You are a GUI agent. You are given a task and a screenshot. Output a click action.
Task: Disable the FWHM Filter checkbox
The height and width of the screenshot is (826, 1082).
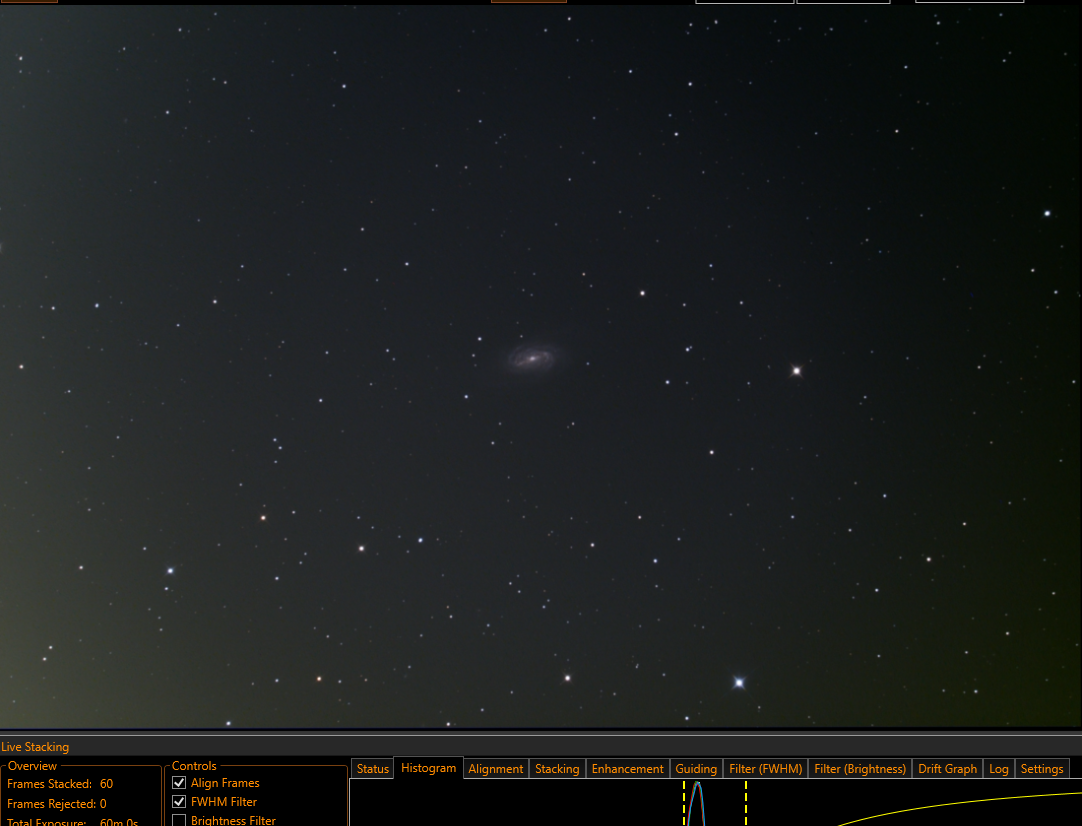pos(179,802)
